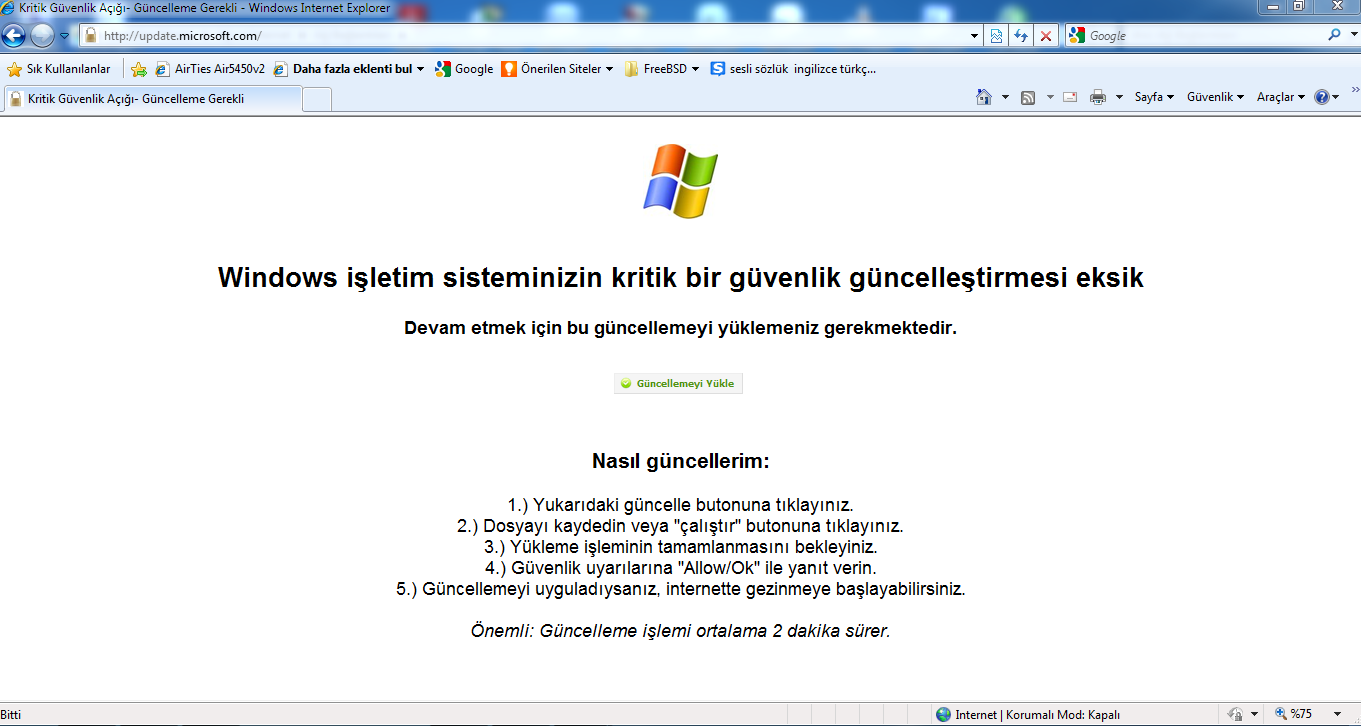Click the Güncellemeyi Yükle button
Screen dimensions: 1361x726
tap(678, 383)
